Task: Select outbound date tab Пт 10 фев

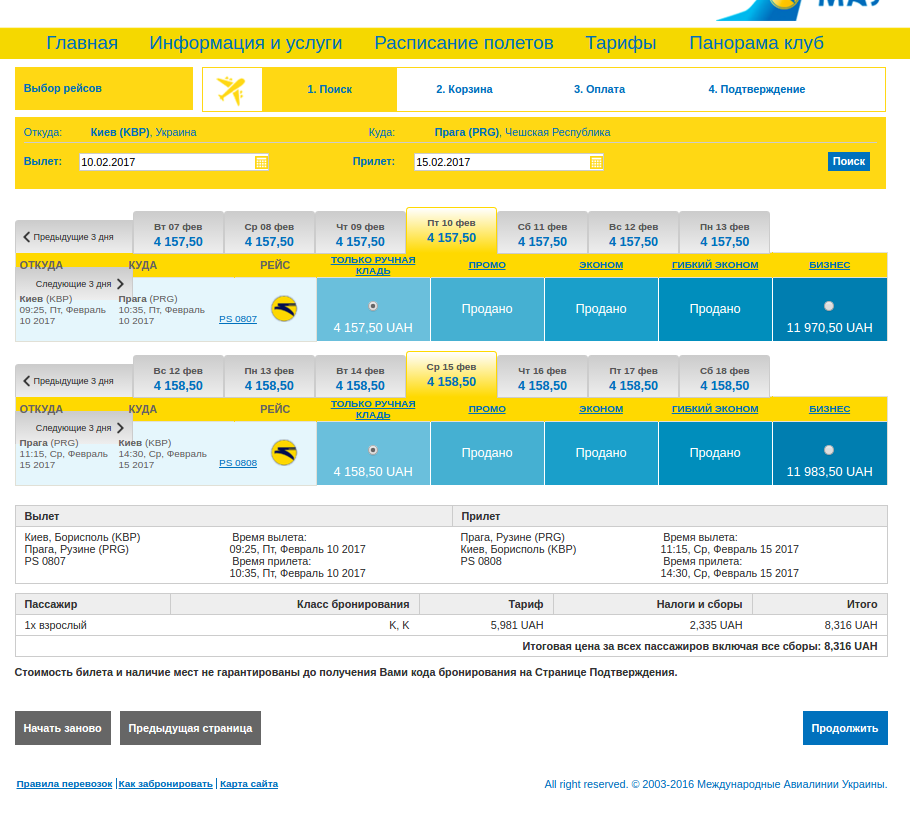Action: [452, 230]
